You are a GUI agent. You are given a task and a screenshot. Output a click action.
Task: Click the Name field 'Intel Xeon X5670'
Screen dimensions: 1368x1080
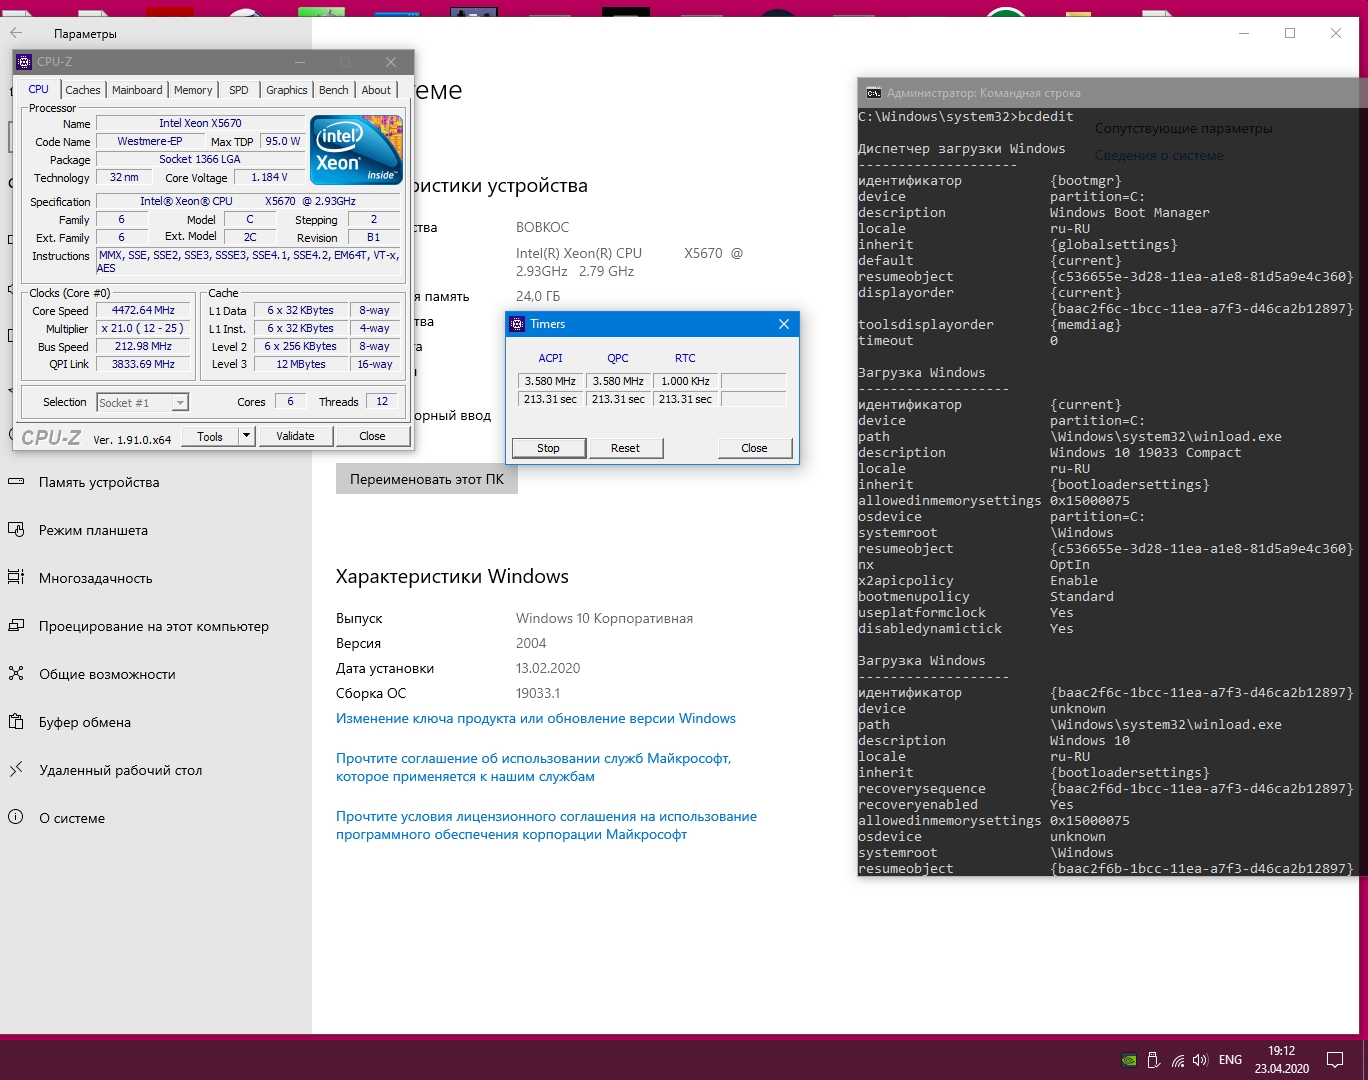tap(200, 123)
